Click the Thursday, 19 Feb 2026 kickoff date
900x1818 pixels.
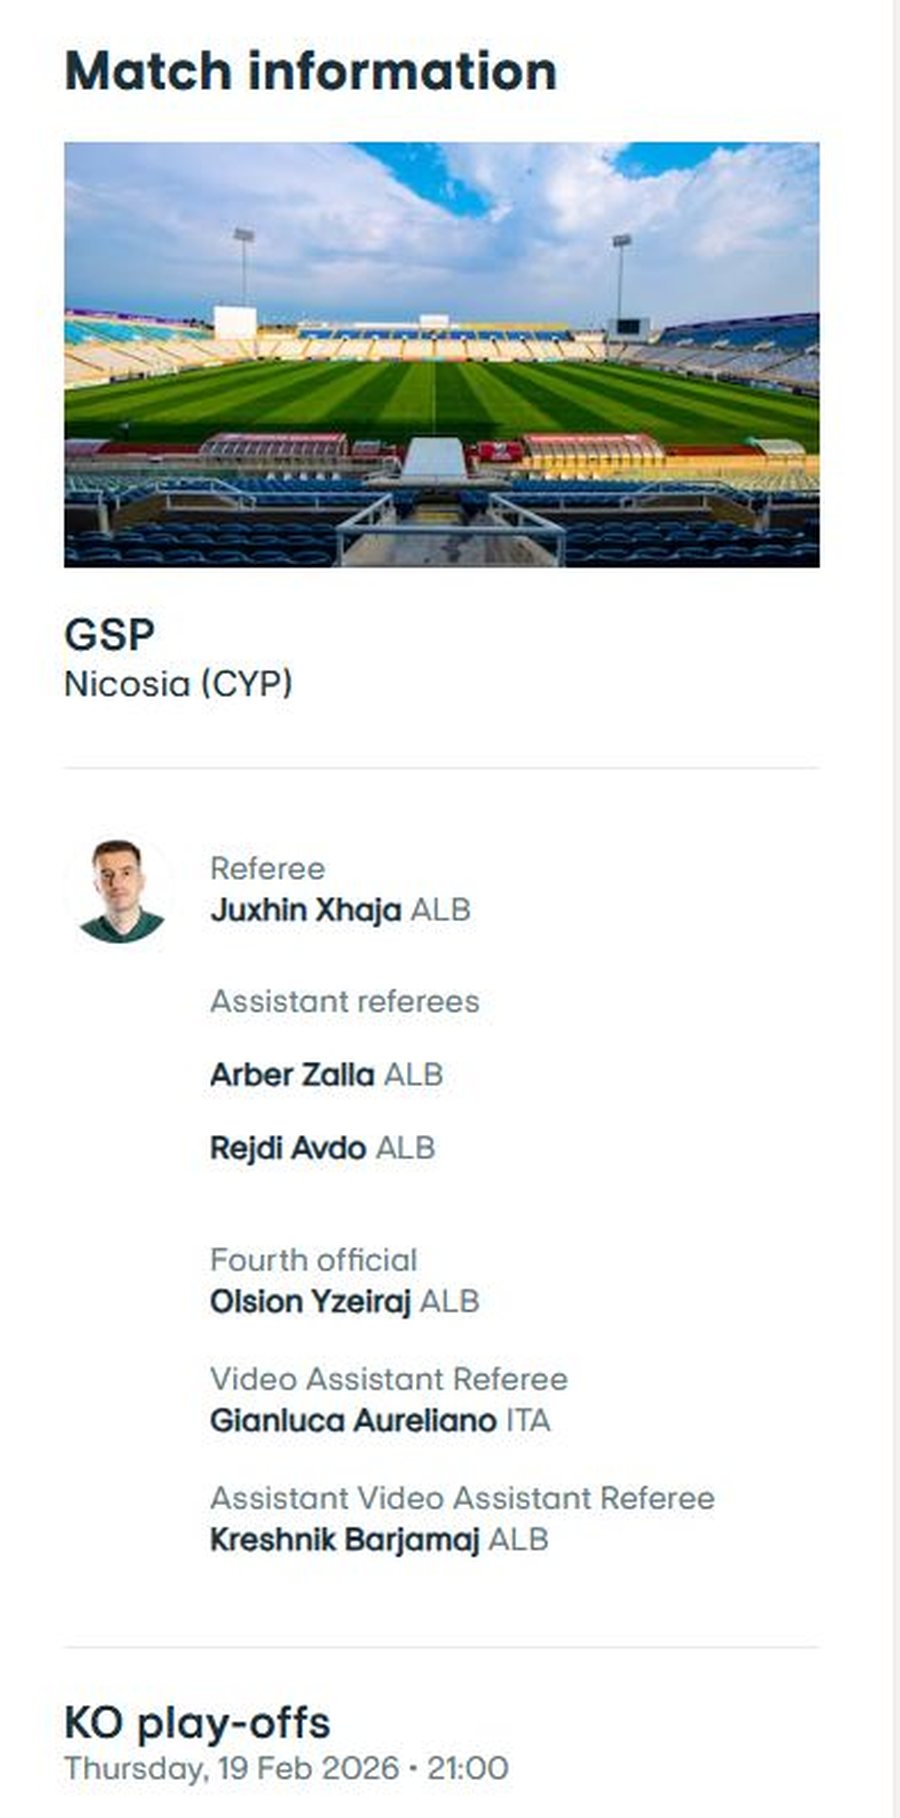[x=231, y=1768]
